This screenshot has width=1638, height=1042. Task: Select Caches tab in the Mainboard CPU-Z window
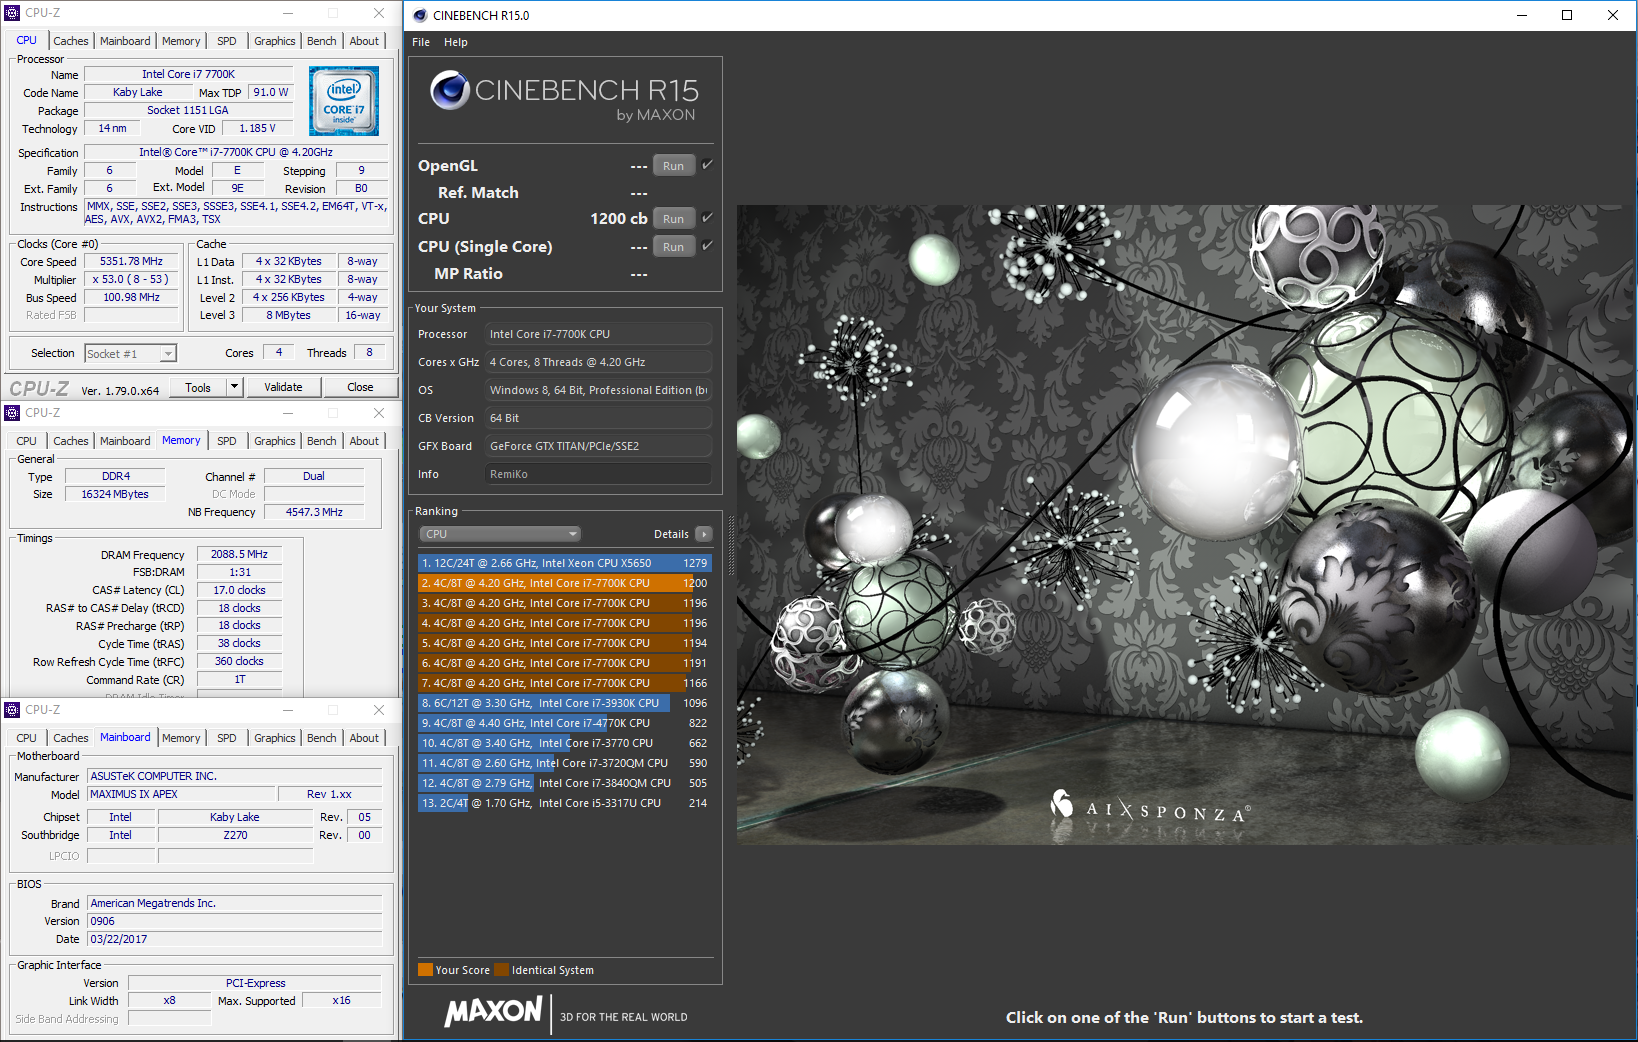(71, 738)
